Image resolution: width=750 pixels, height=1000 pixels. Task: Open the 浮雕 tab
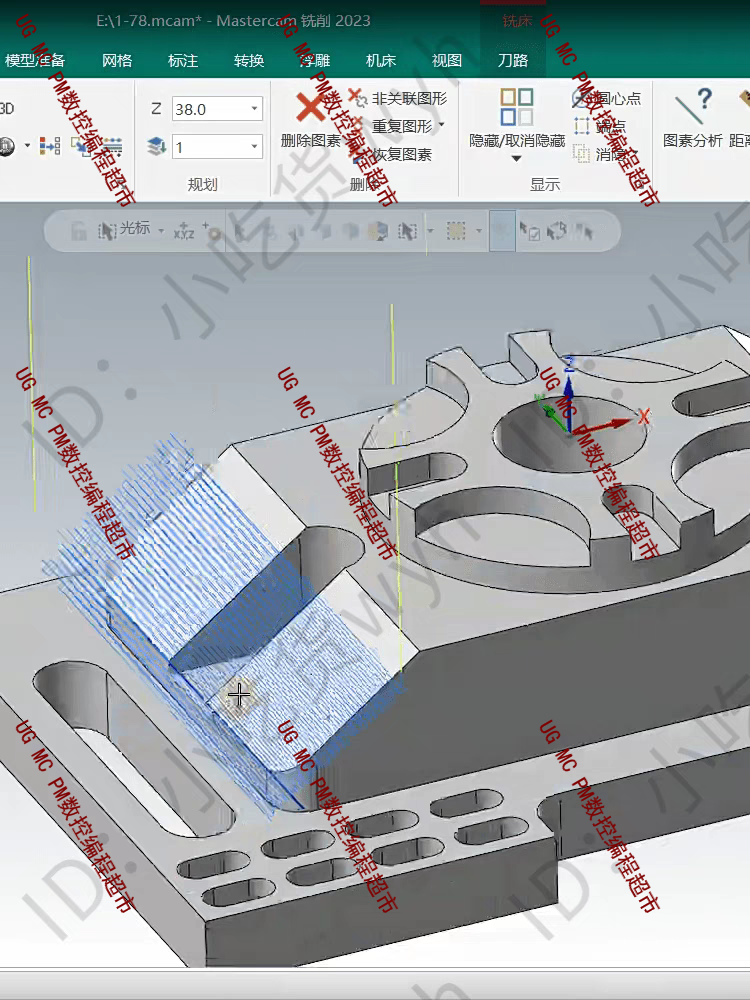pyautogui.click(x=315, y=61)
